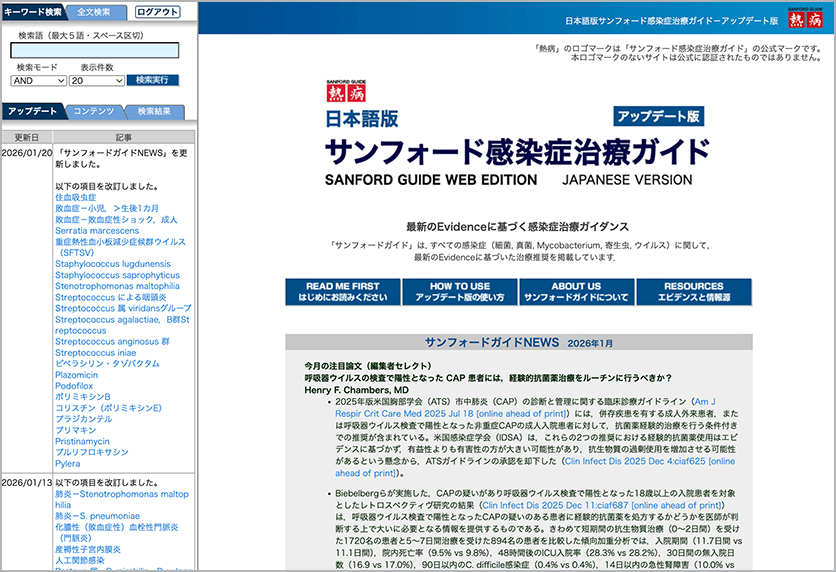This screenshot has height=572, width=836.
Task: Open ABOUT US サンフォードガイドについて
Action: pos(576,292)
